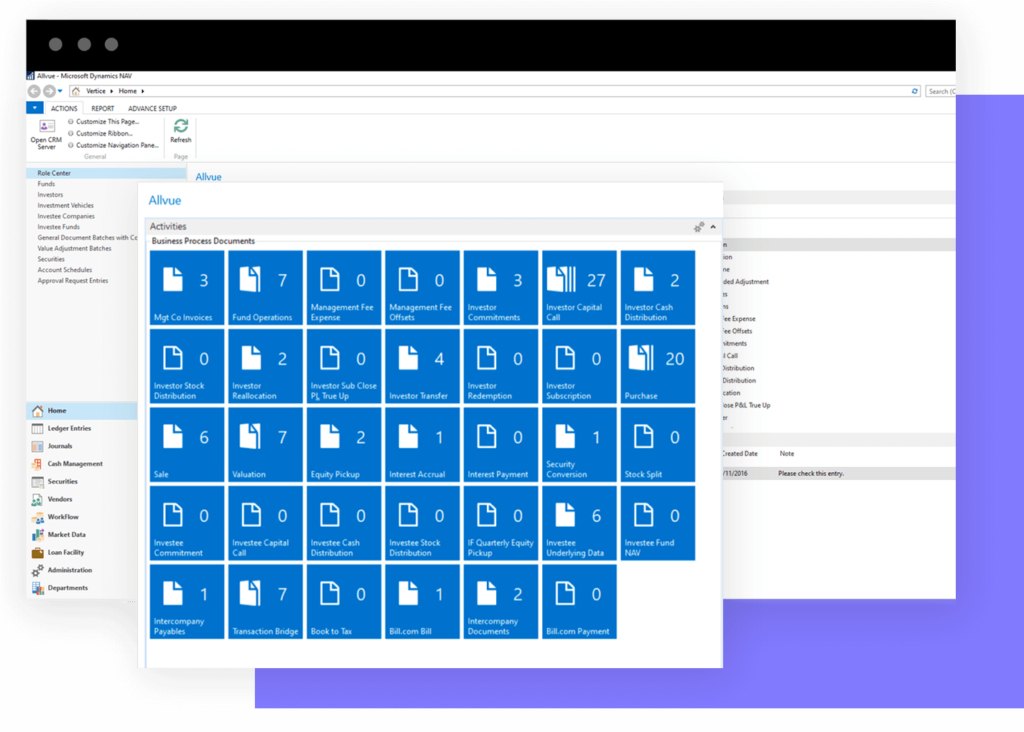Screen dimensions: 1024x732
Task: Click Customize This Page option
Action: [x=104, y=121]
